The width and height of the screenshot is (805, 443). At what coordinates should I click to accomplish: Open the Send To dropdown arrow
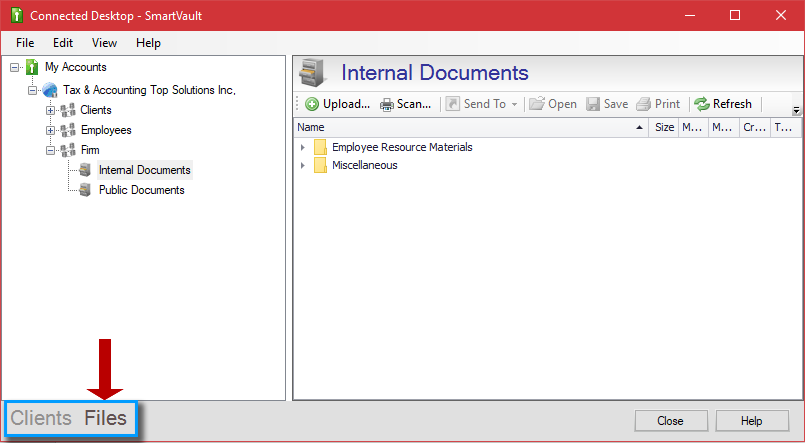coord(514,104)
